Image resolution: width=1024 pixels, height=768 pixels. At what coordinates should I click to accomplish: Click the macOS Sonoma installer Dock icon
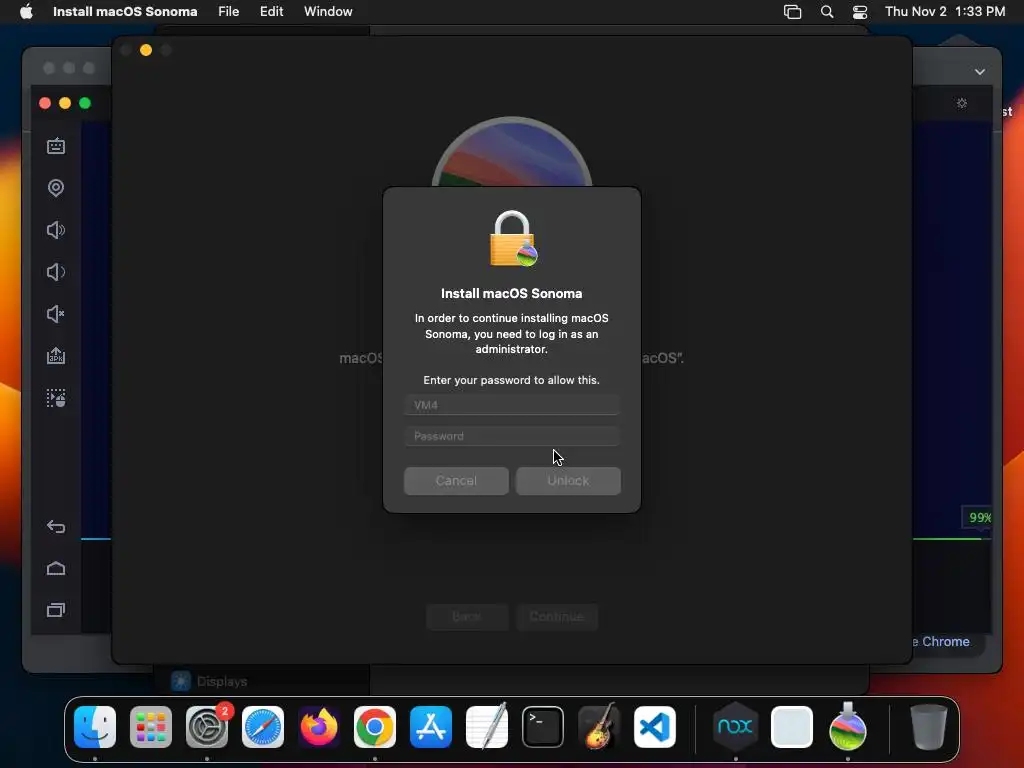click(848, 727)
